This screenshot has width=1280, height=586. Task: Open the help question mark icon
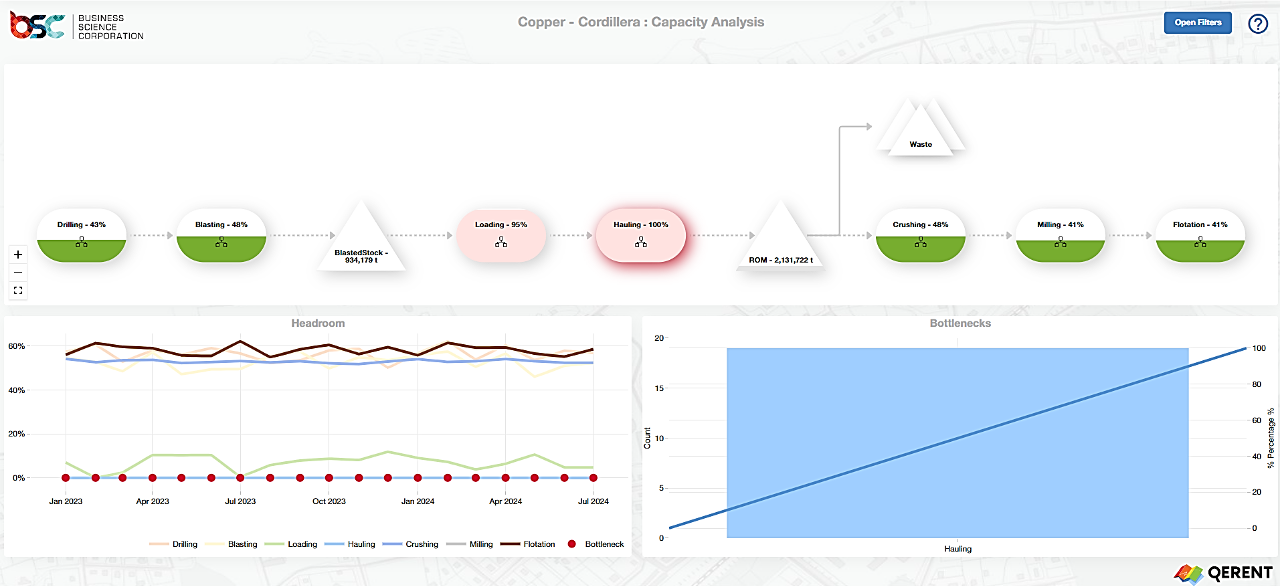[1258, 22]
